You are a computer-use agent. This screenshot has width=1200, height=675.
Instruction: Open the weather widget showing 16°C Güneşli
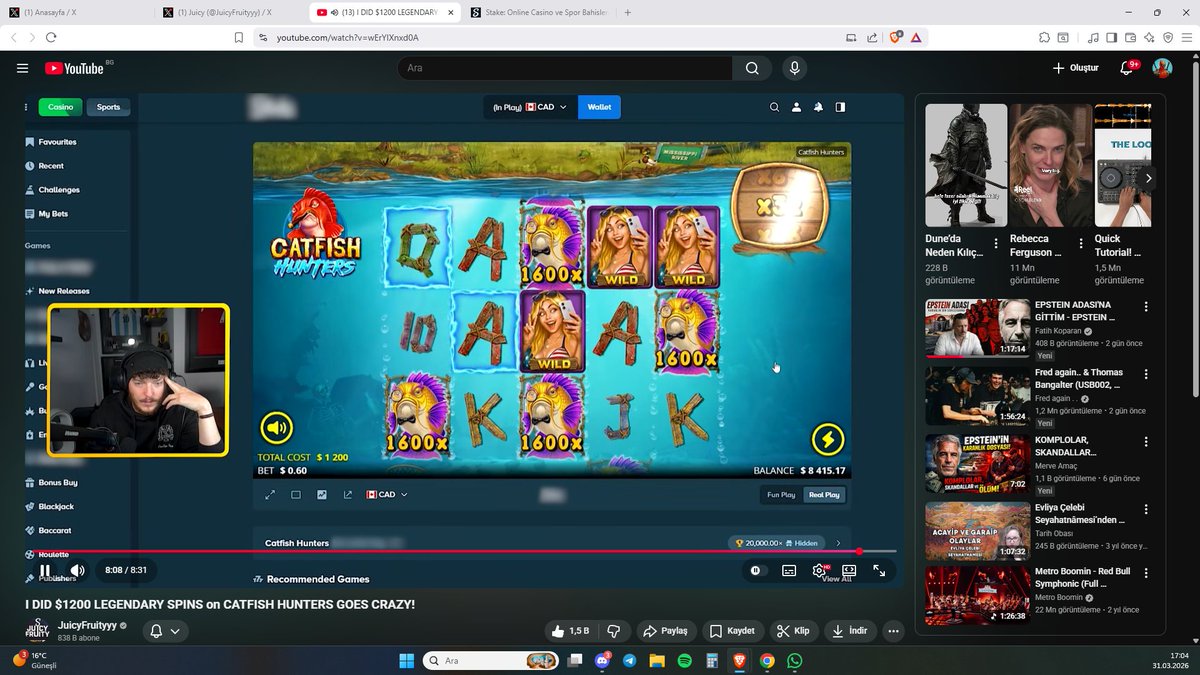click(x=37, y=661)
